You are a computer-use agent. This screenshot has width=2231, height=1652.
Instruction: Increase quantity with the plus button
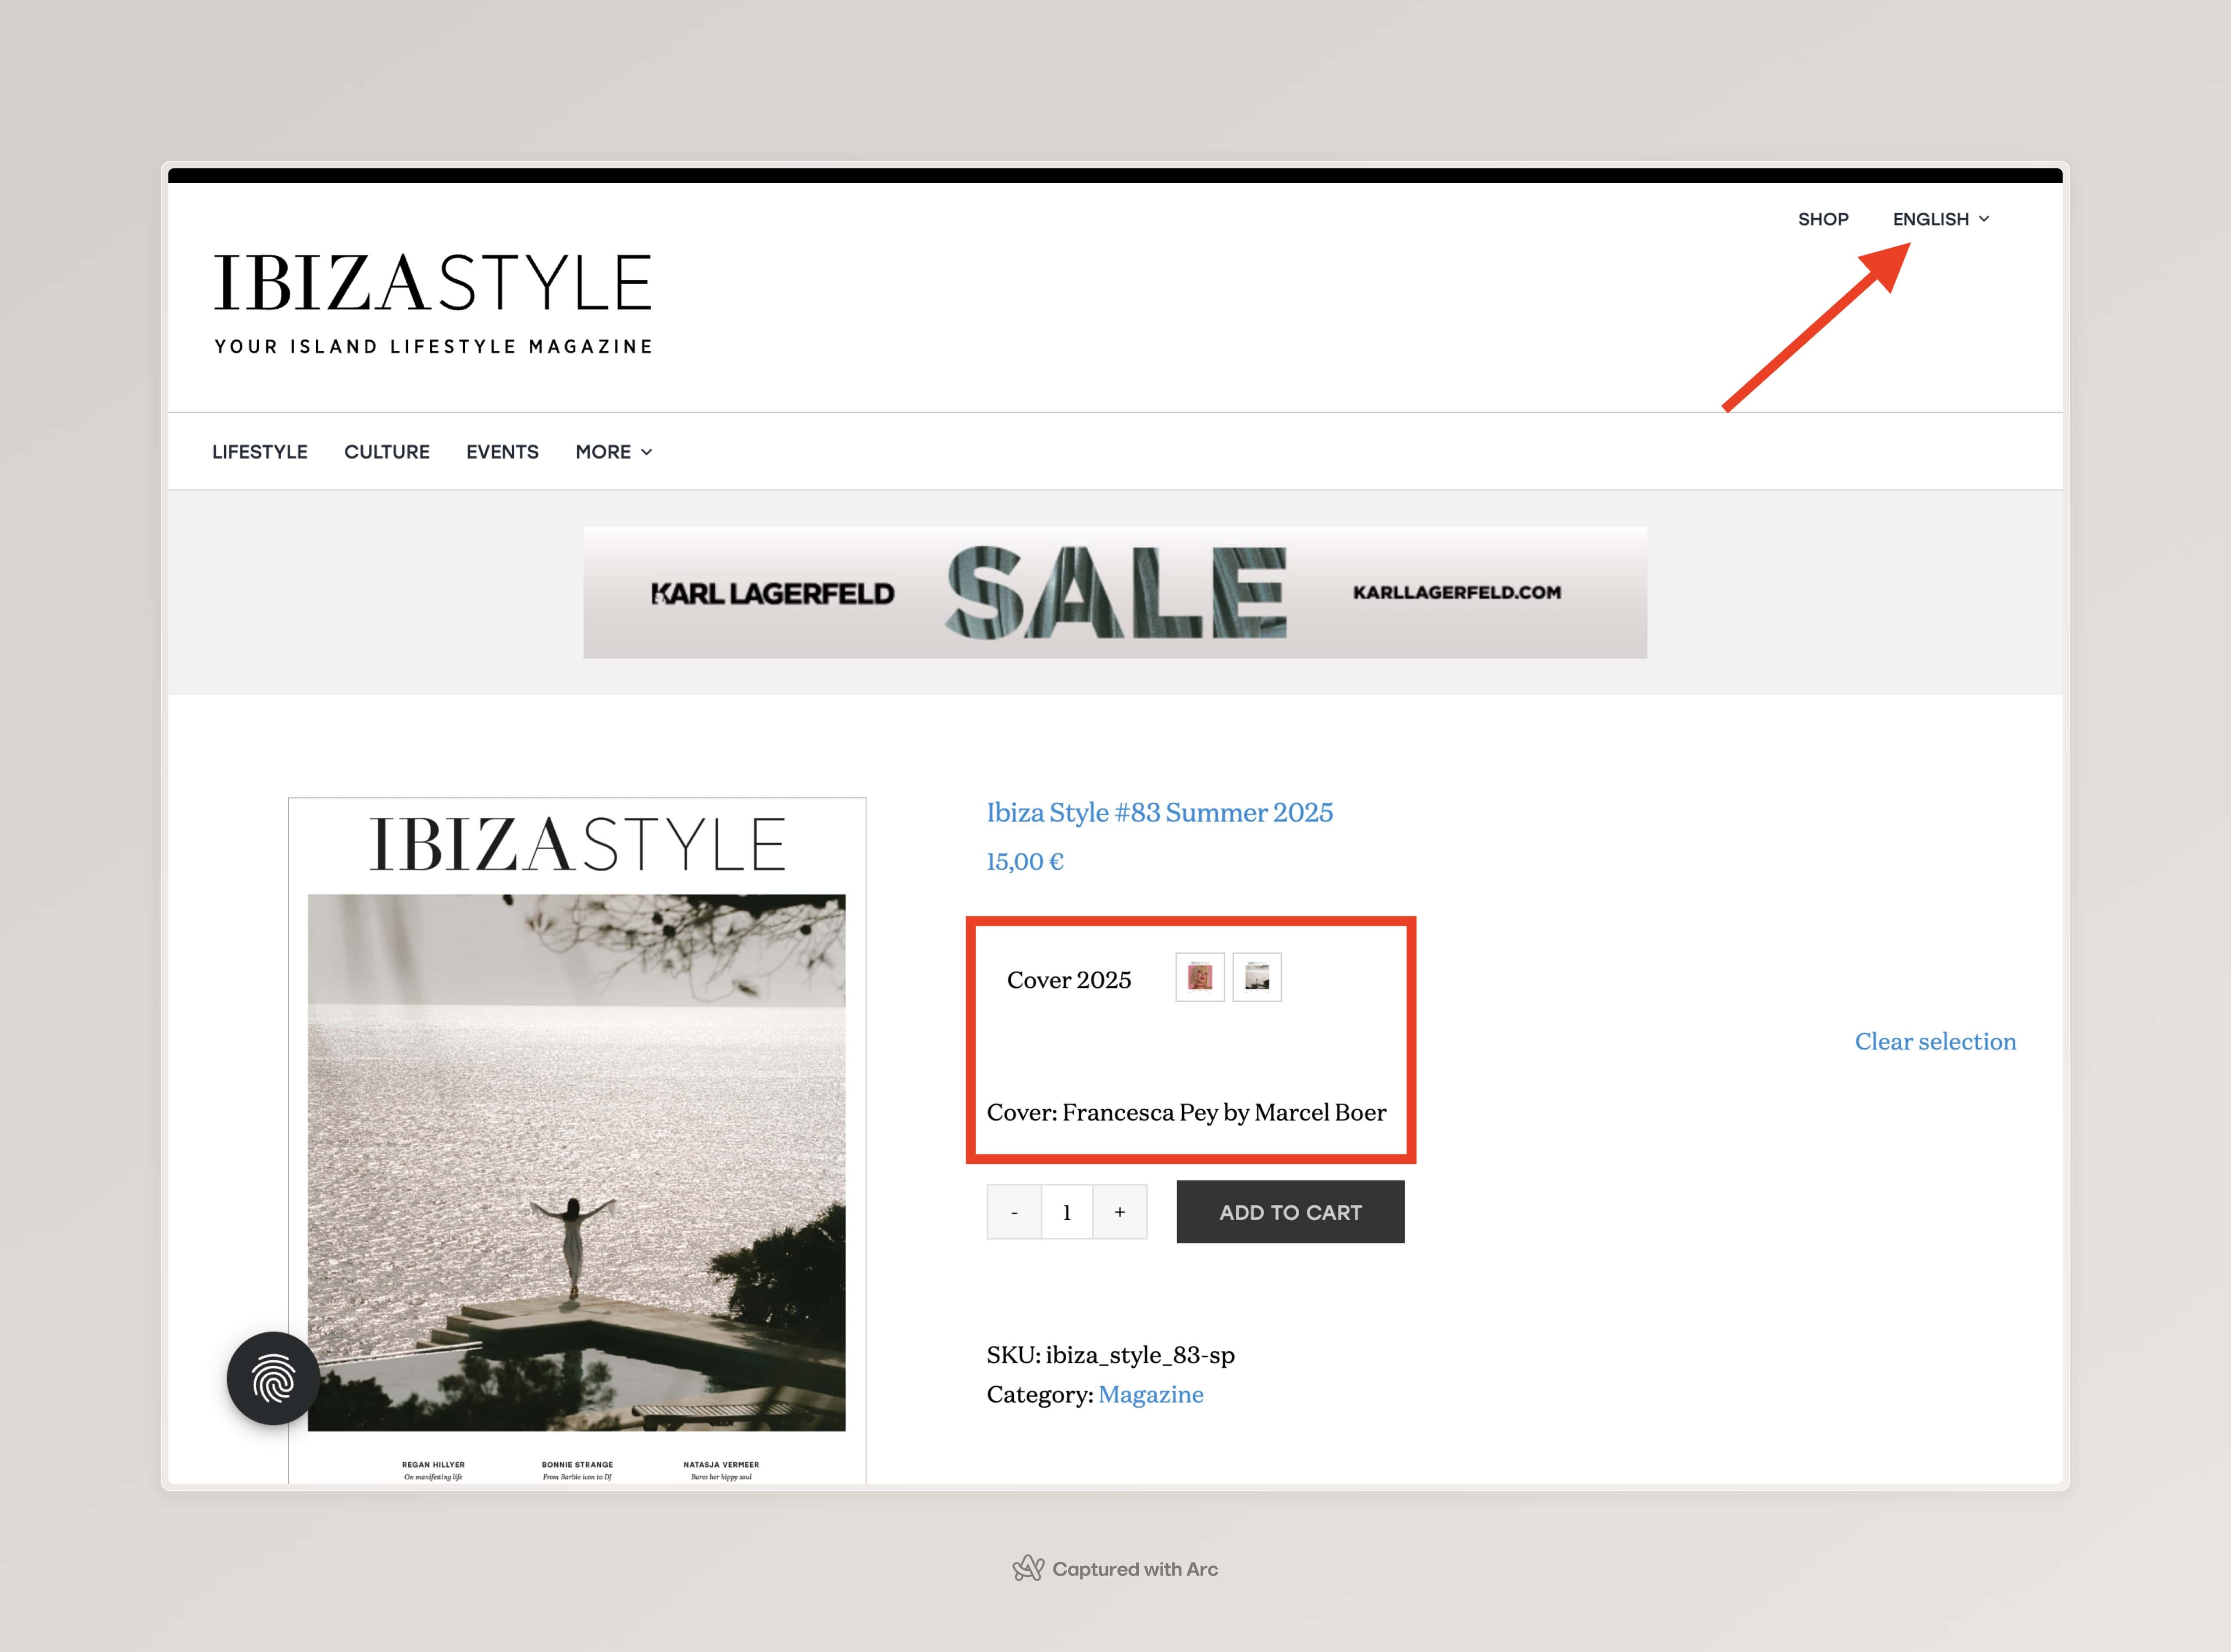pos(1120,1212)
